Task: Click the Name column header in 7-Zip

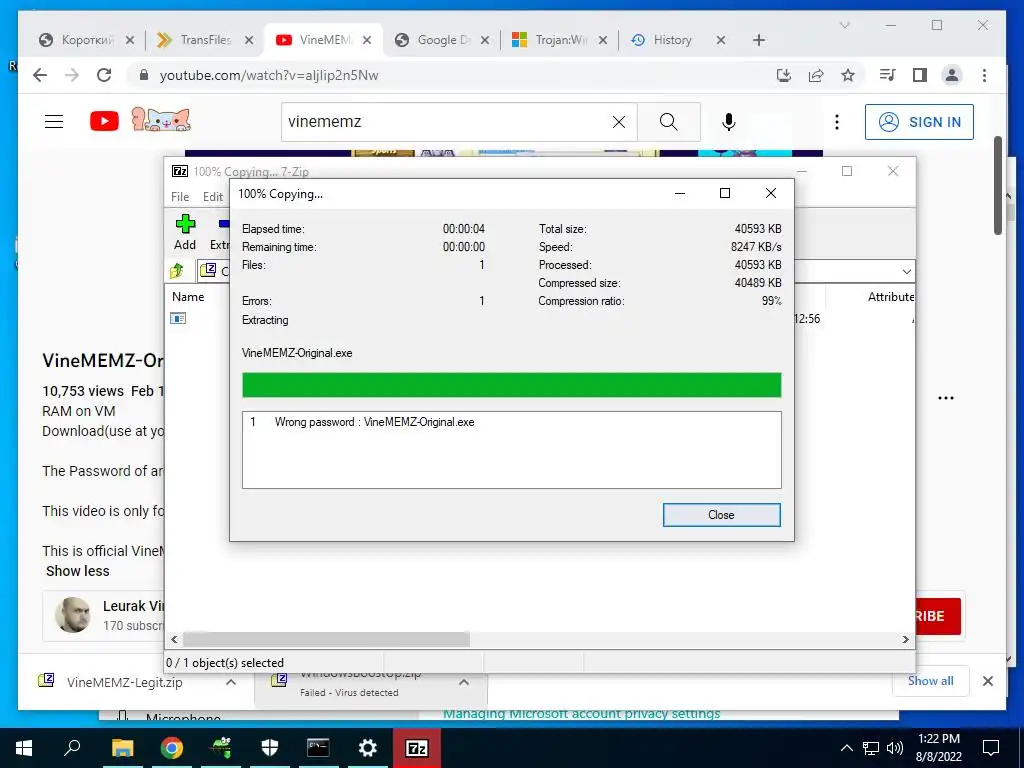Action: tap(188, 296)
